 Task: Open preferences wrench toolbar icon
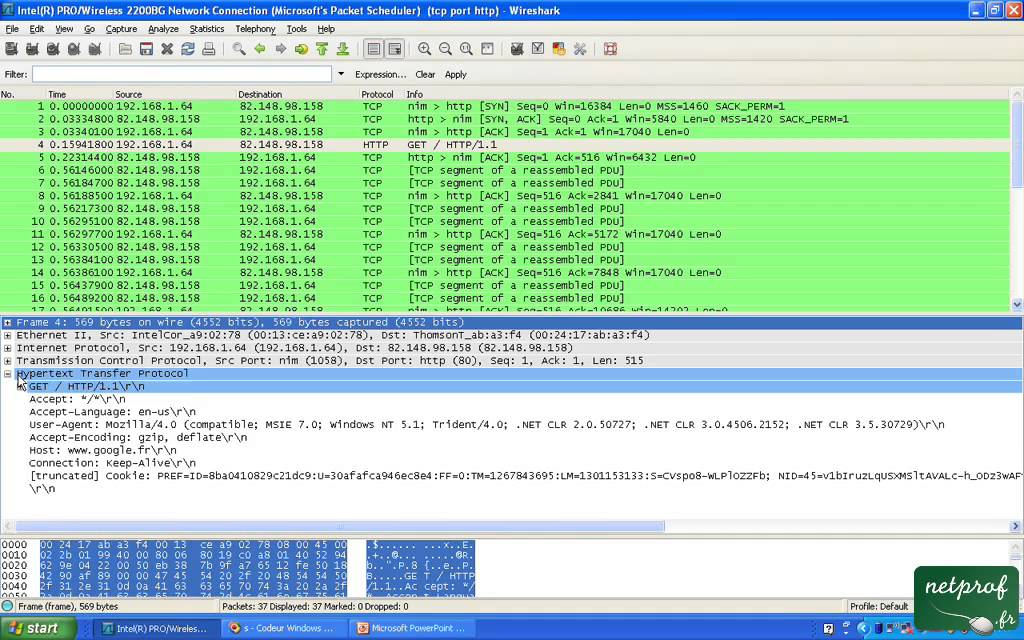[x=580, y=49]
